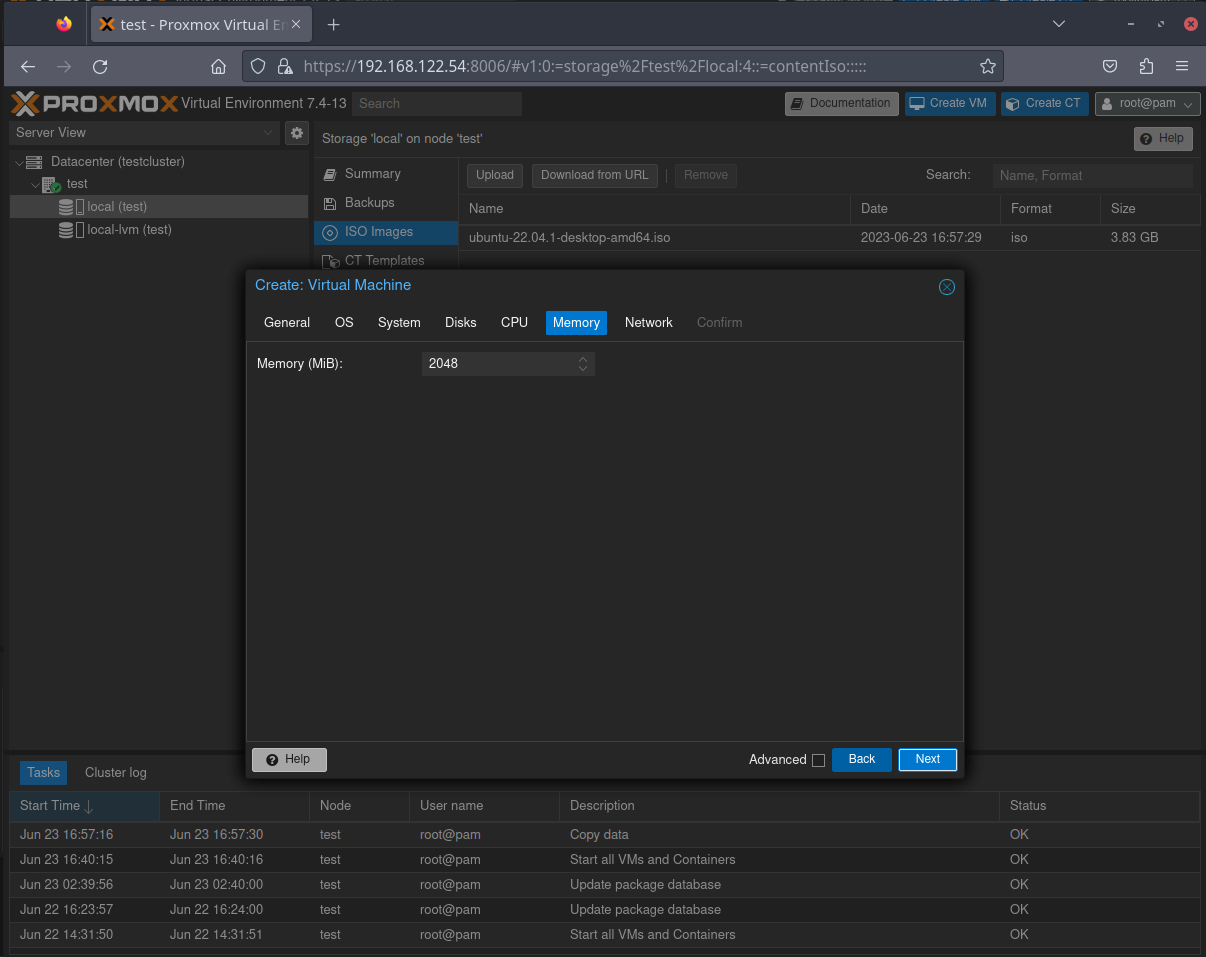Collapse the test node expander
Image resolution: width=1206 pixels, height=957 pixels.
pos(35,185)
